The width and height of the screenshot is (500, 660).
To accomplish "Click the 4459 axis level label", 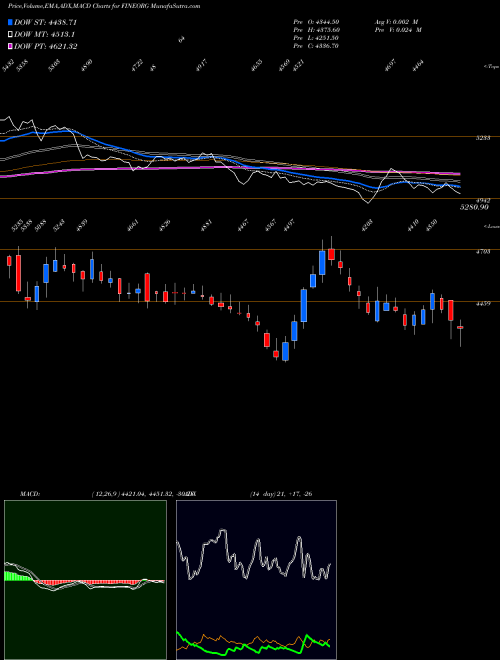I will [483, 303].
